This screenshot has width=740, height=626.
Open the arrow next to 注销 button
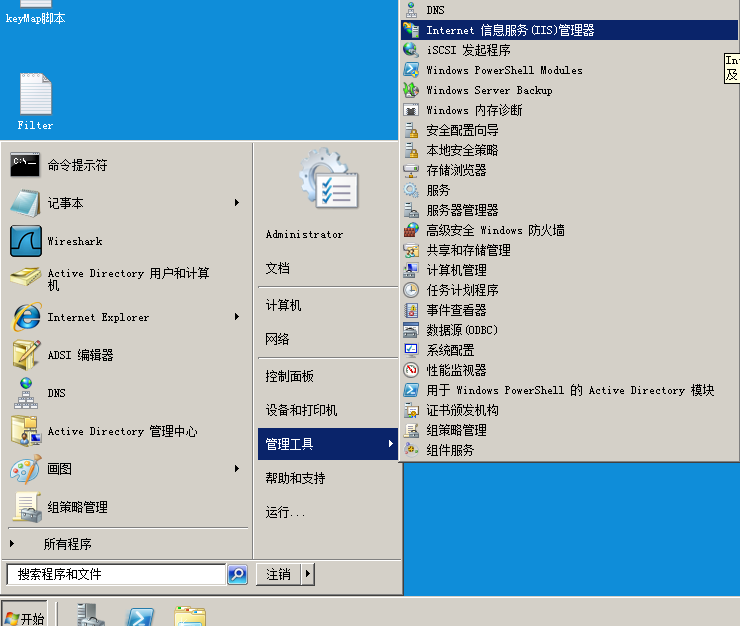(308, 574)
